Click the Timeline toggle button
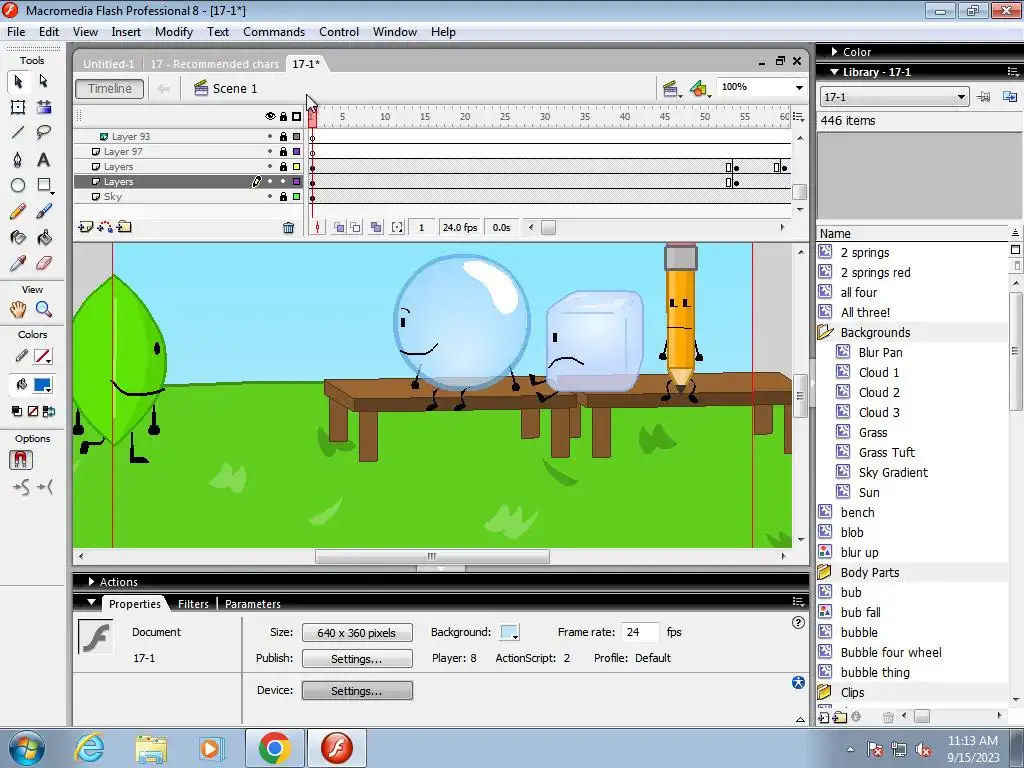Image resolution: width=1024 pixels, height=768 pixels. [x=110, y=89]
